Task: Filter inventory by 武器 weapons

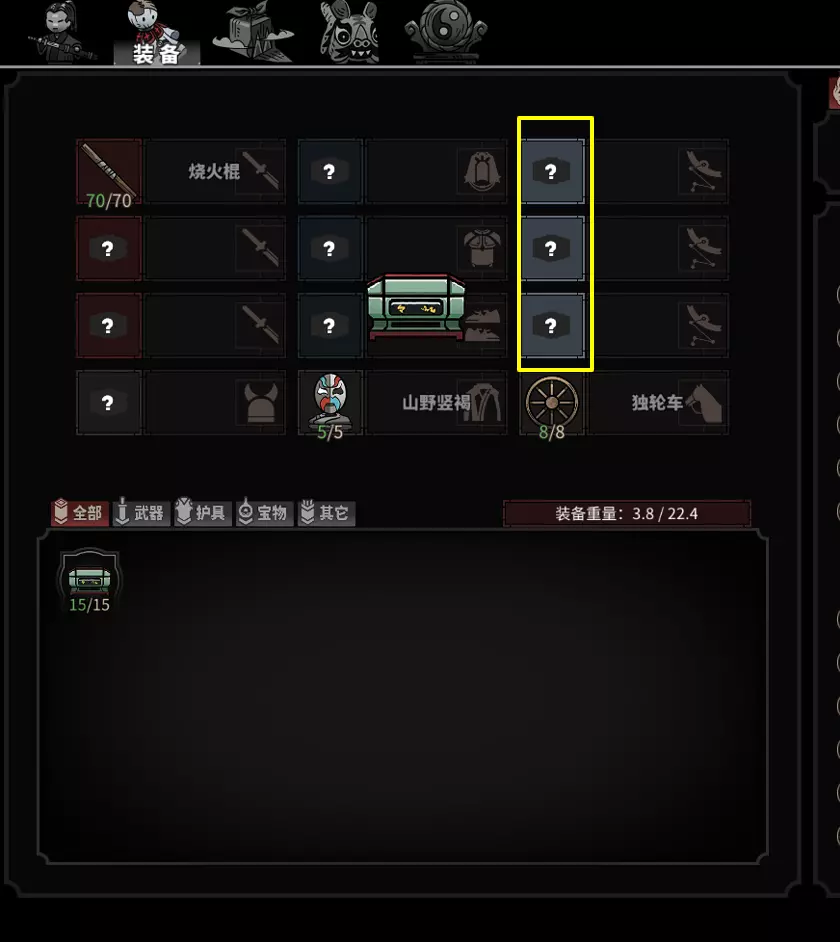Action: 141,513
